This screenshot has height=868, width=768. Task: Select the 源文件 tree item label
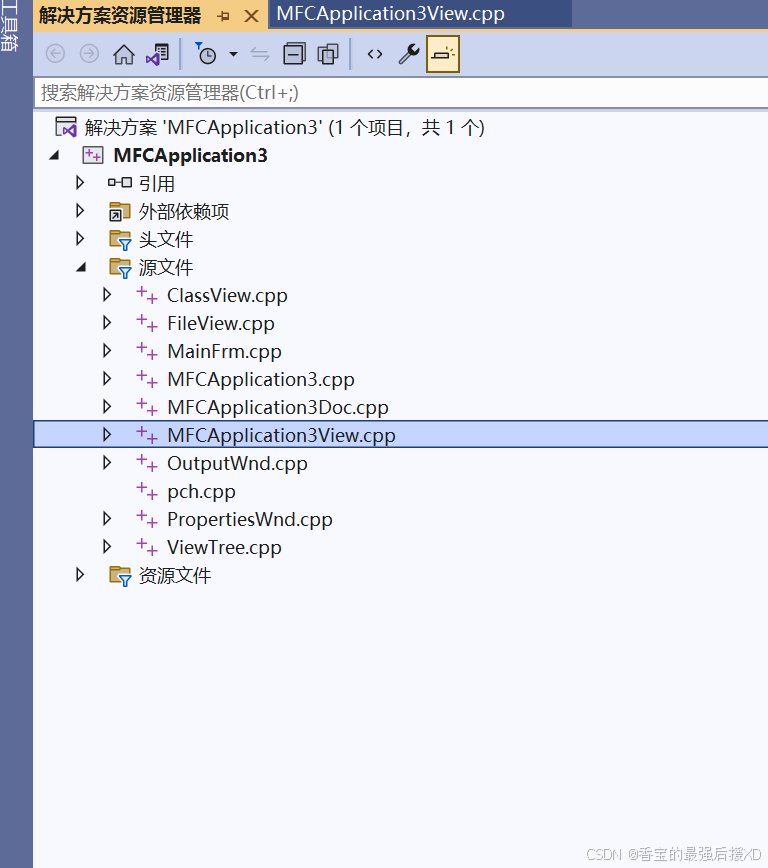pos(166,268)
